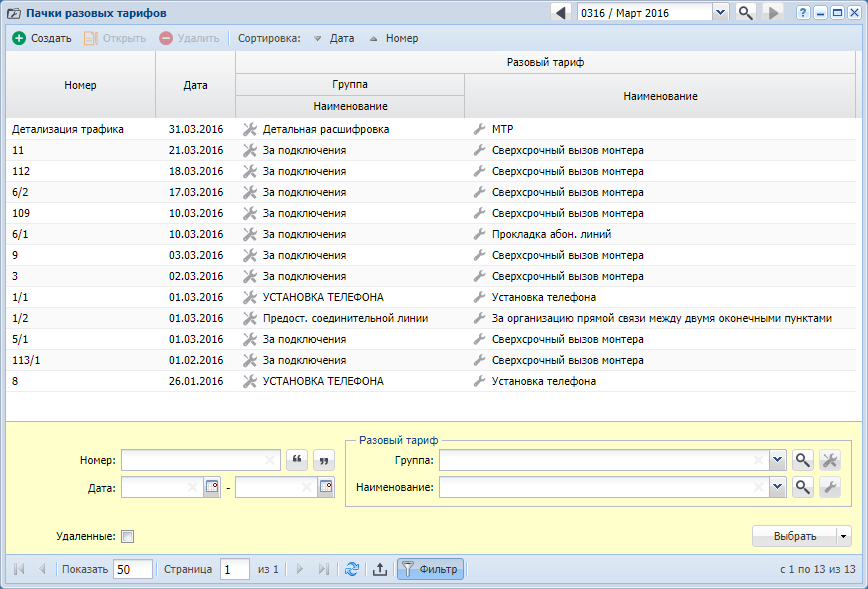Image resolution: width=868 pixels, height=589 pixels.
Task: Go to previous period arrow in title bar
Action: (560, 13)
